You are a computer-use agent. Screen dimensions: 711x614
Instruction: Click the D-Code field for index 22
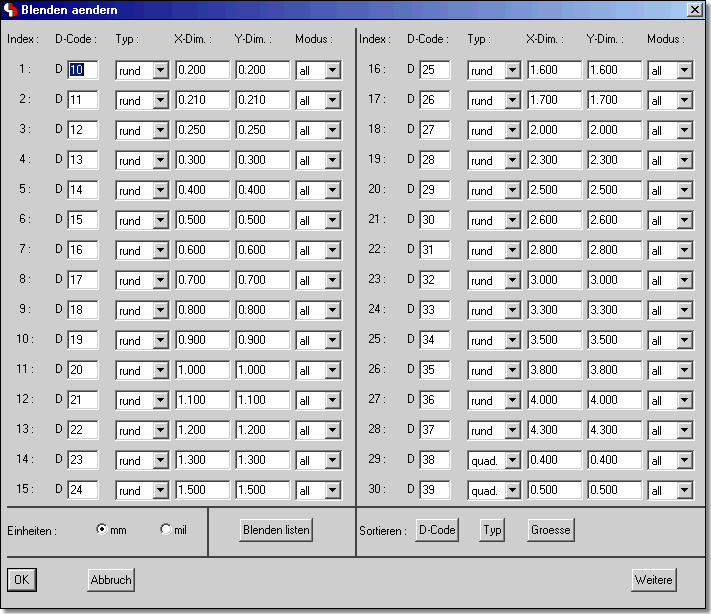(434, 250)
